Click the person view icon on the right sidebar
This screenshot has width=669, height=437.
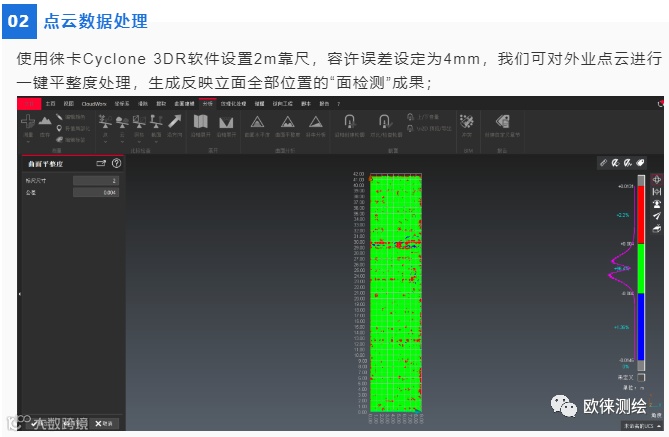[657, 204]
